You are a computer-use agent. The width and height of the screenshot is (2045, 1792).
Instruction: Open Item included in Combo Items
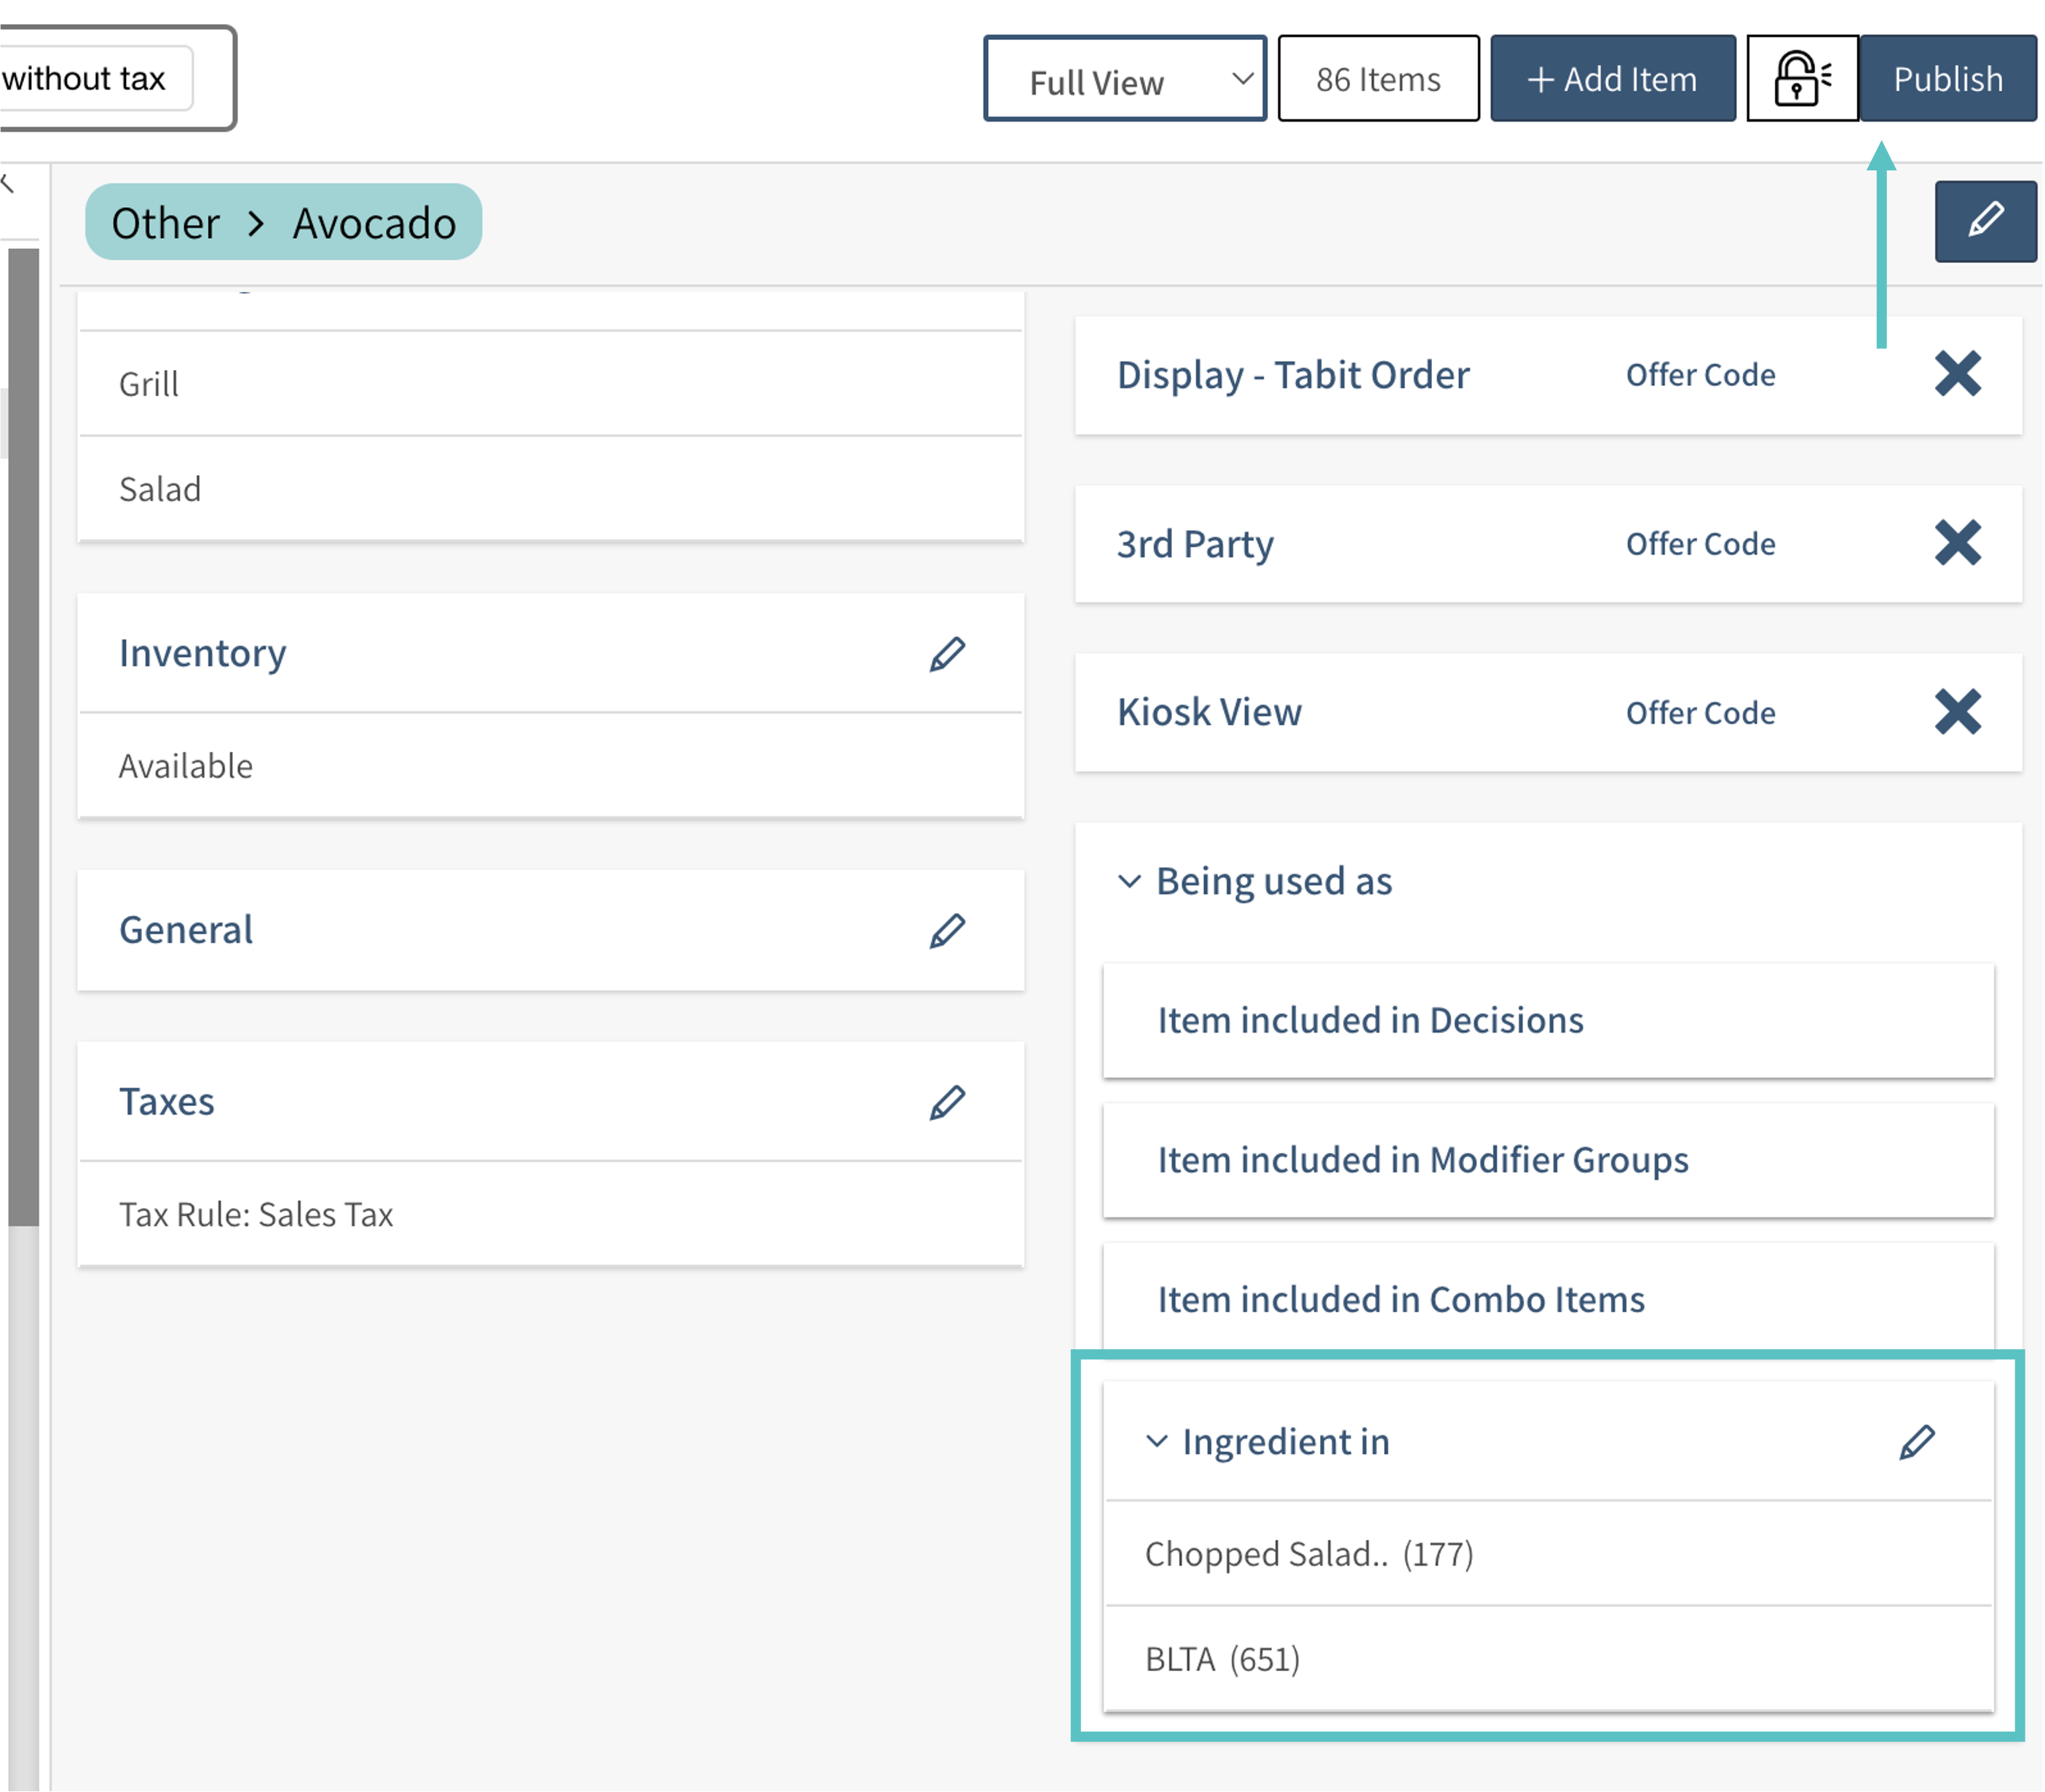click(x=1400, y=1300)
